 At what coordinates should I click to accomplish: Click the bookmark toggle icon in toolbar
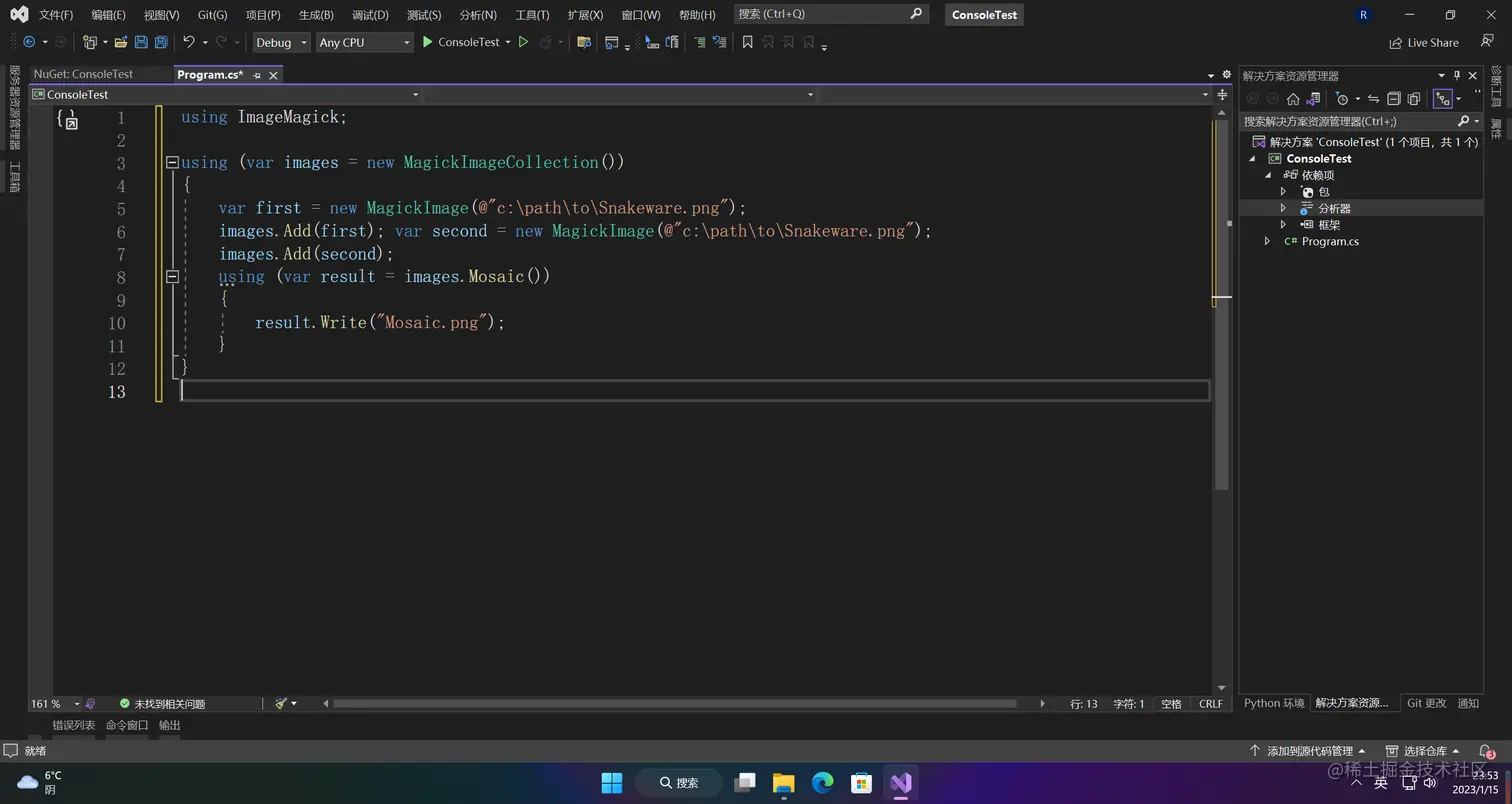(747, 42)
